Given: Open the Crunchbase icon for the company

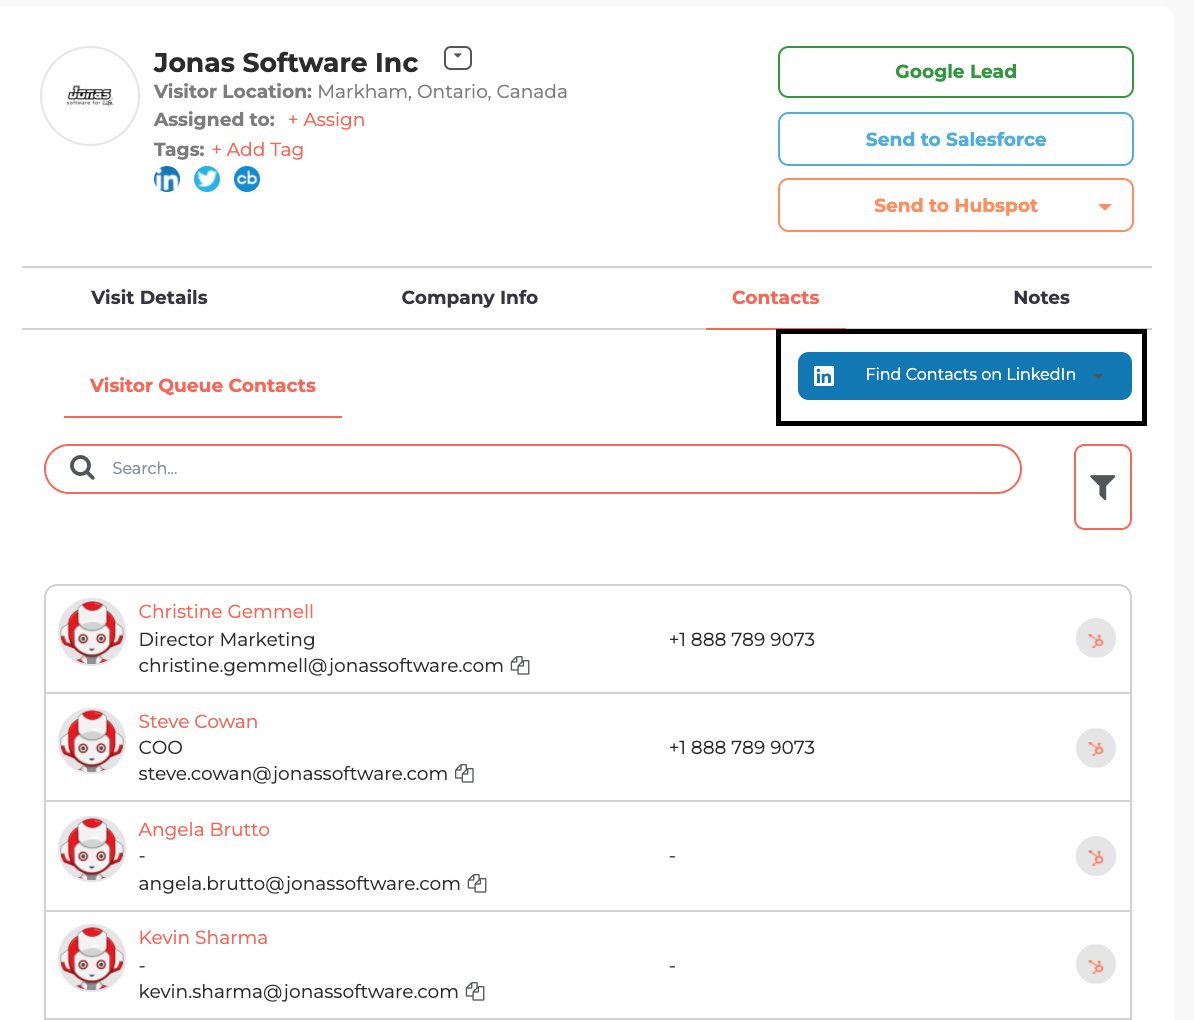Looking at the screenshot, I should (246, 178).
